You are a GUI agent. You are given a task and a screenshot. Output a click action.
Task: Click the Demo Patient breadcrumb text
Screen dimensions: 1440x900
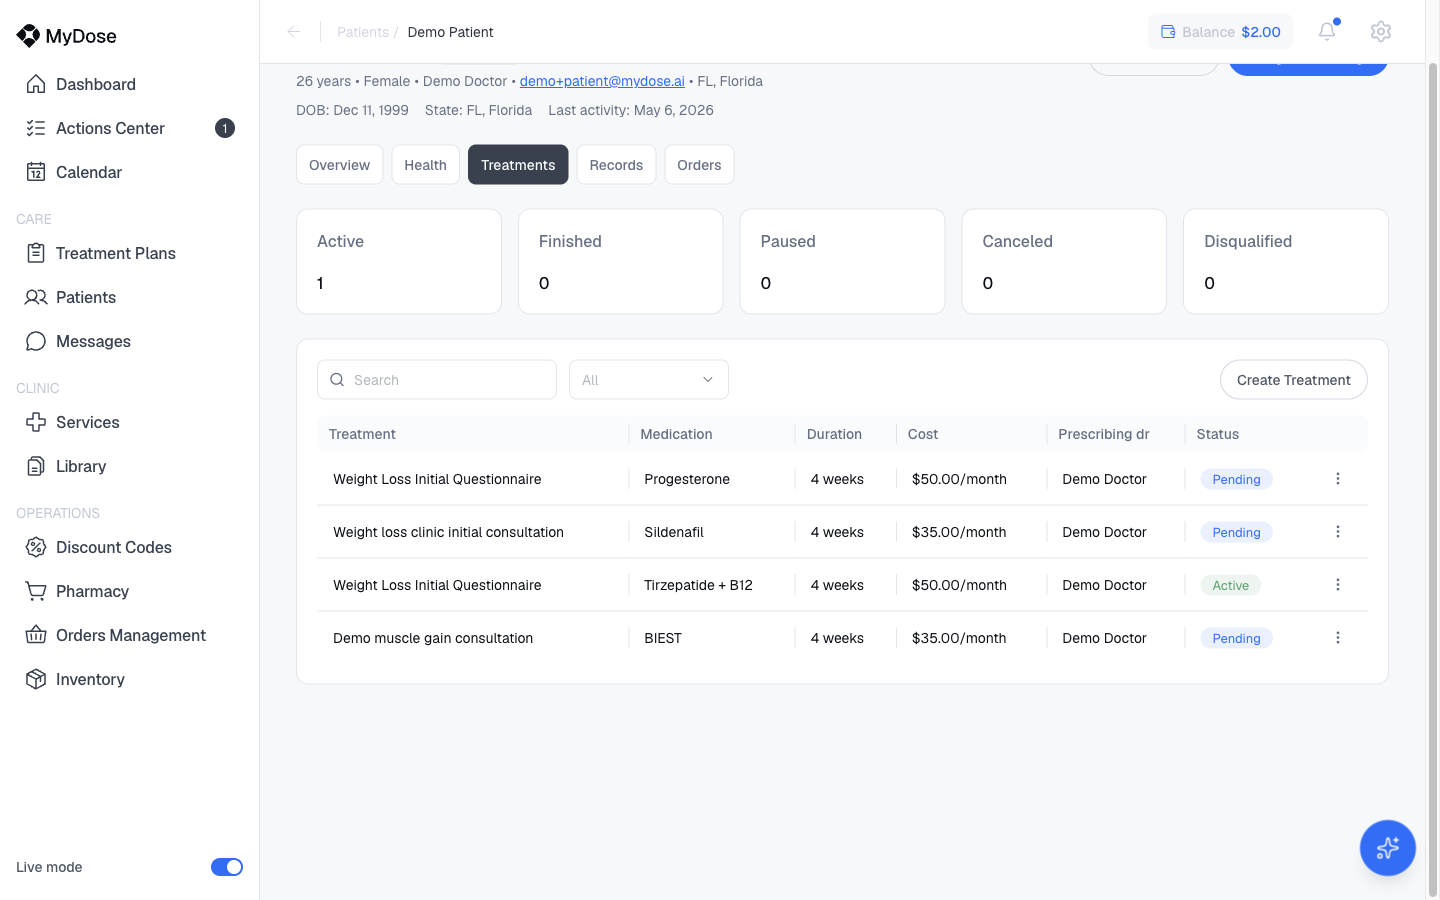tap(450, 32)
